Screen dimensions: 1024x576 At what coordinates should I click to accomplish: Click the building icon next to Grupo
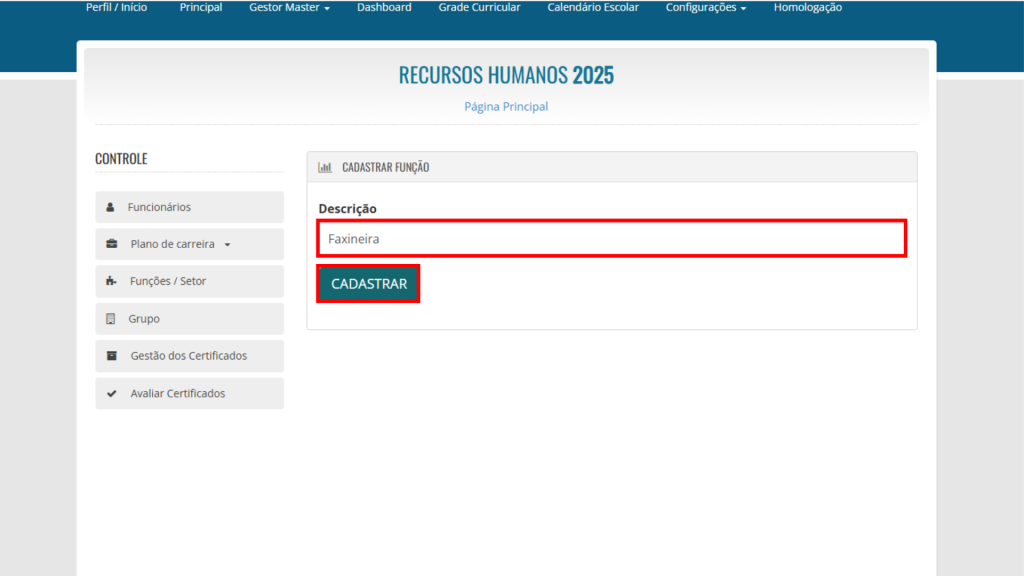[110, 319]
